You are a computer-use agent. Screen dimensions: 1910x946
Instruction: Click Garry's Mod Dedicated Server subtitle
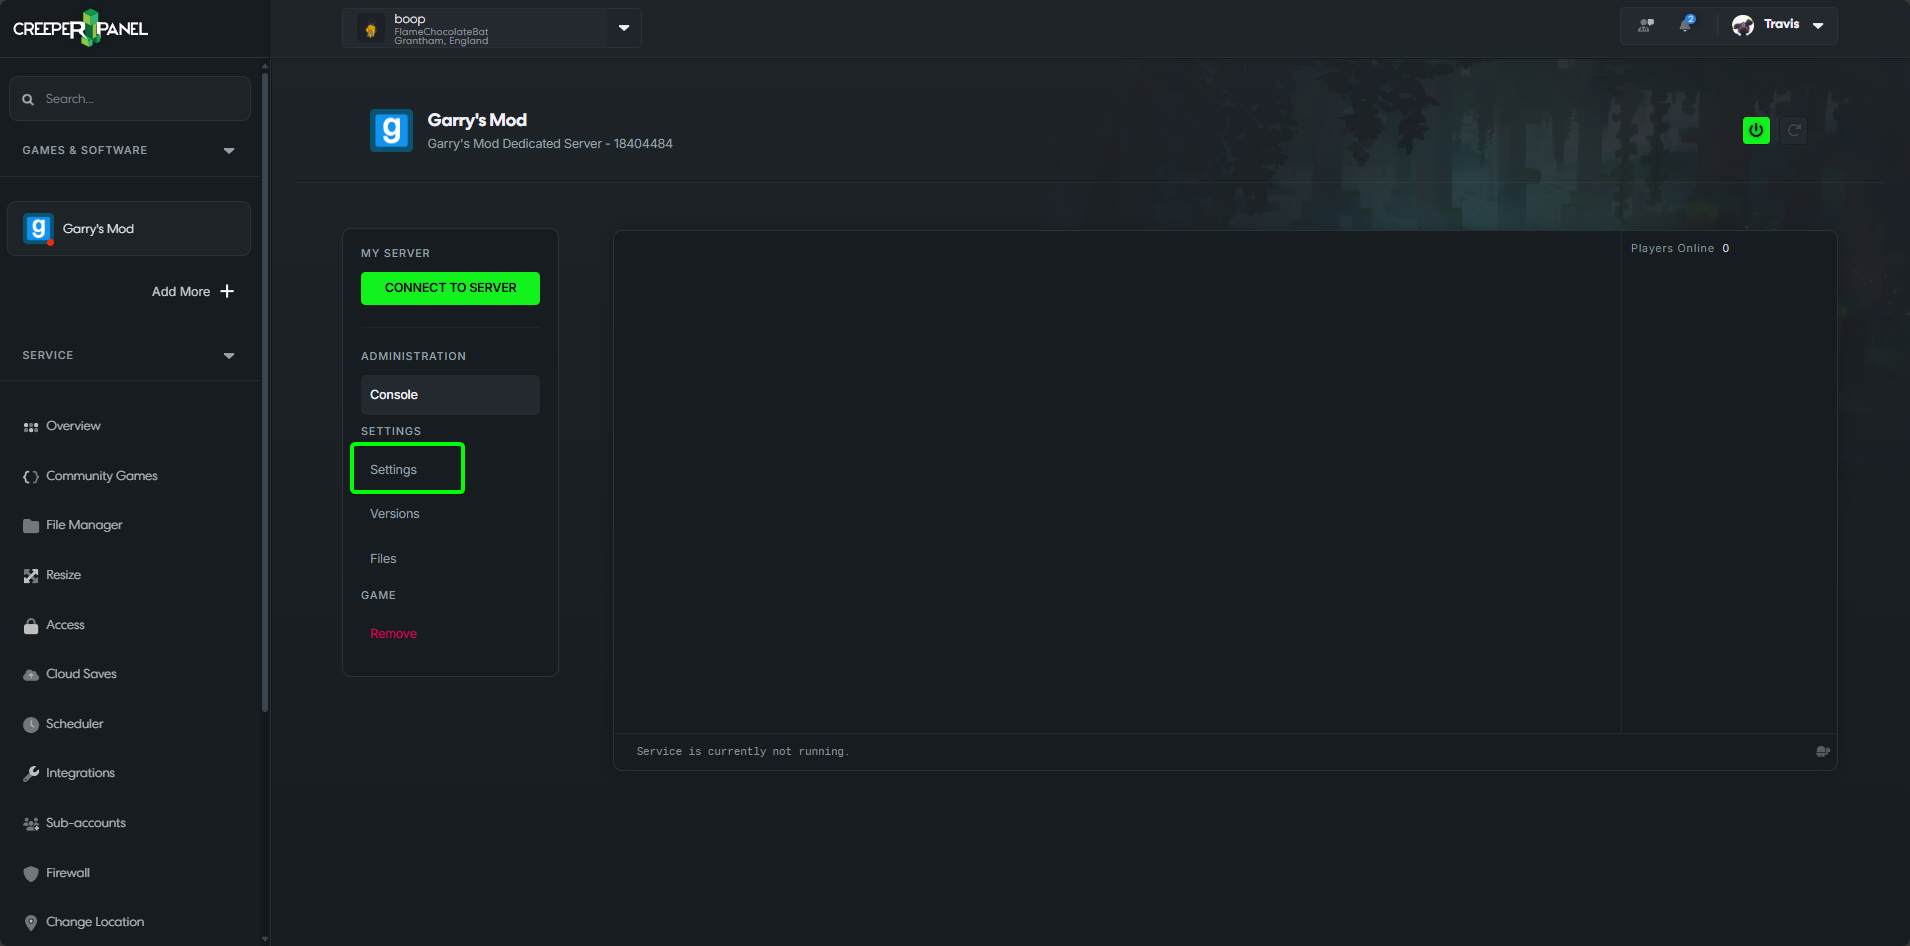pyautogui.click(x=550, y=144)
